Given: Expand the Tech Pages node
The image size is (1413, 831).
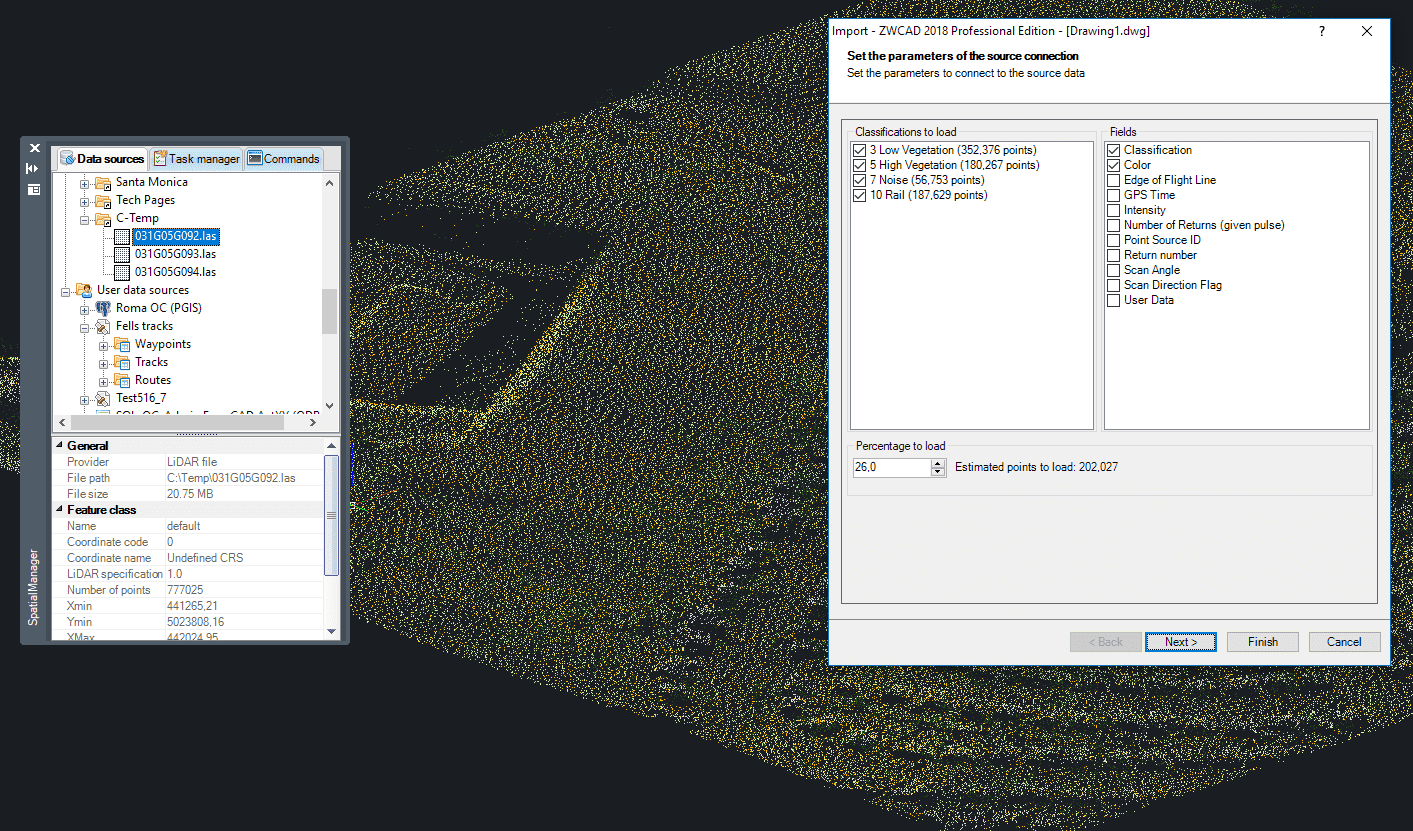Looking at the screenshot, I should point(85,201).
